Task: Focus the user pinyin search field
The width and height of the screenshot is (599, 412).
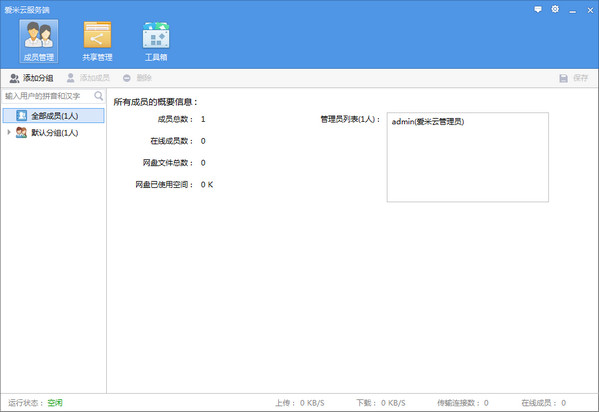Action: pos(48,96)
